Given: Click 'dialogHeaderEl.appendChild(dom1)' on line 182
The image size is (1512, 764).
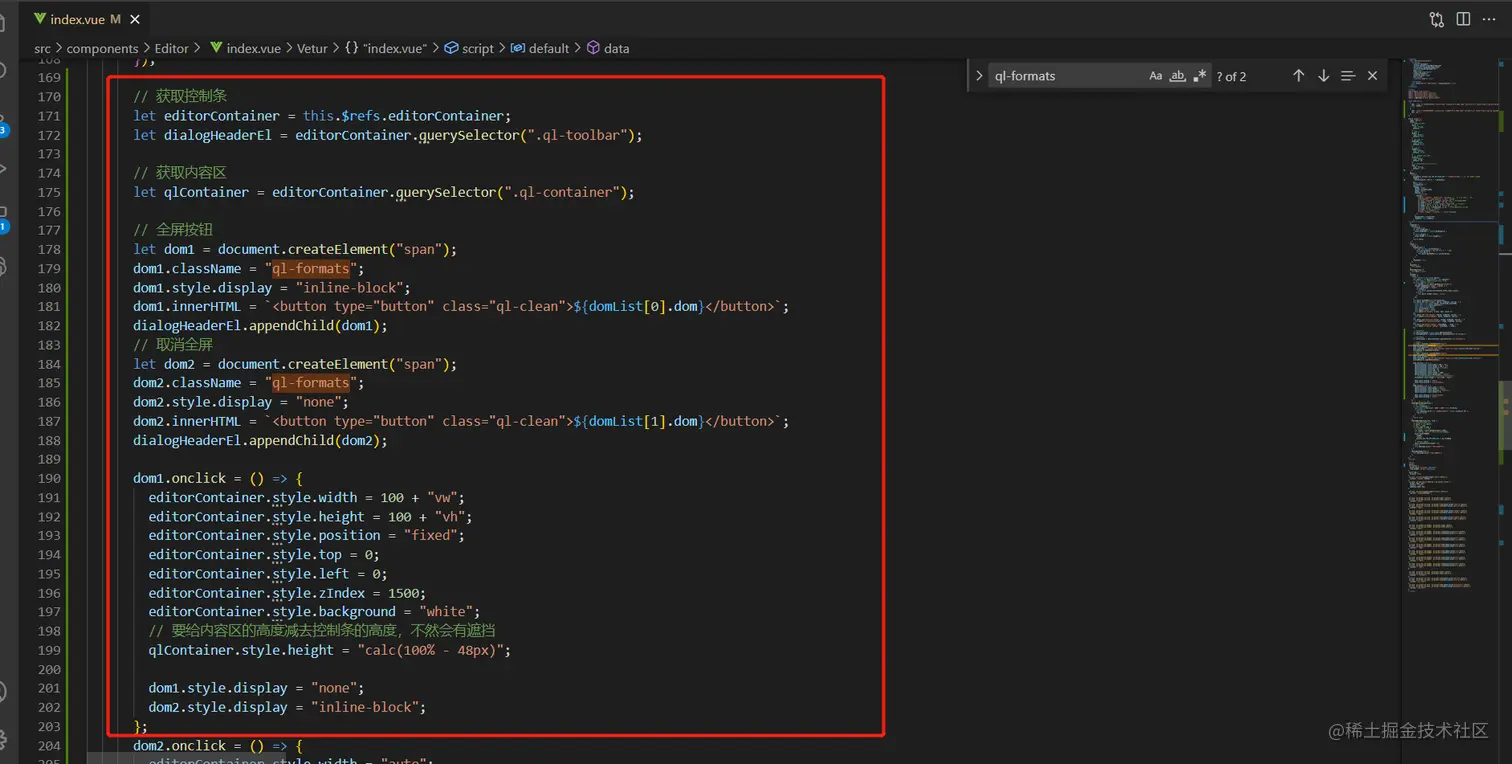Looking at the screenshot, I should 257,326.
